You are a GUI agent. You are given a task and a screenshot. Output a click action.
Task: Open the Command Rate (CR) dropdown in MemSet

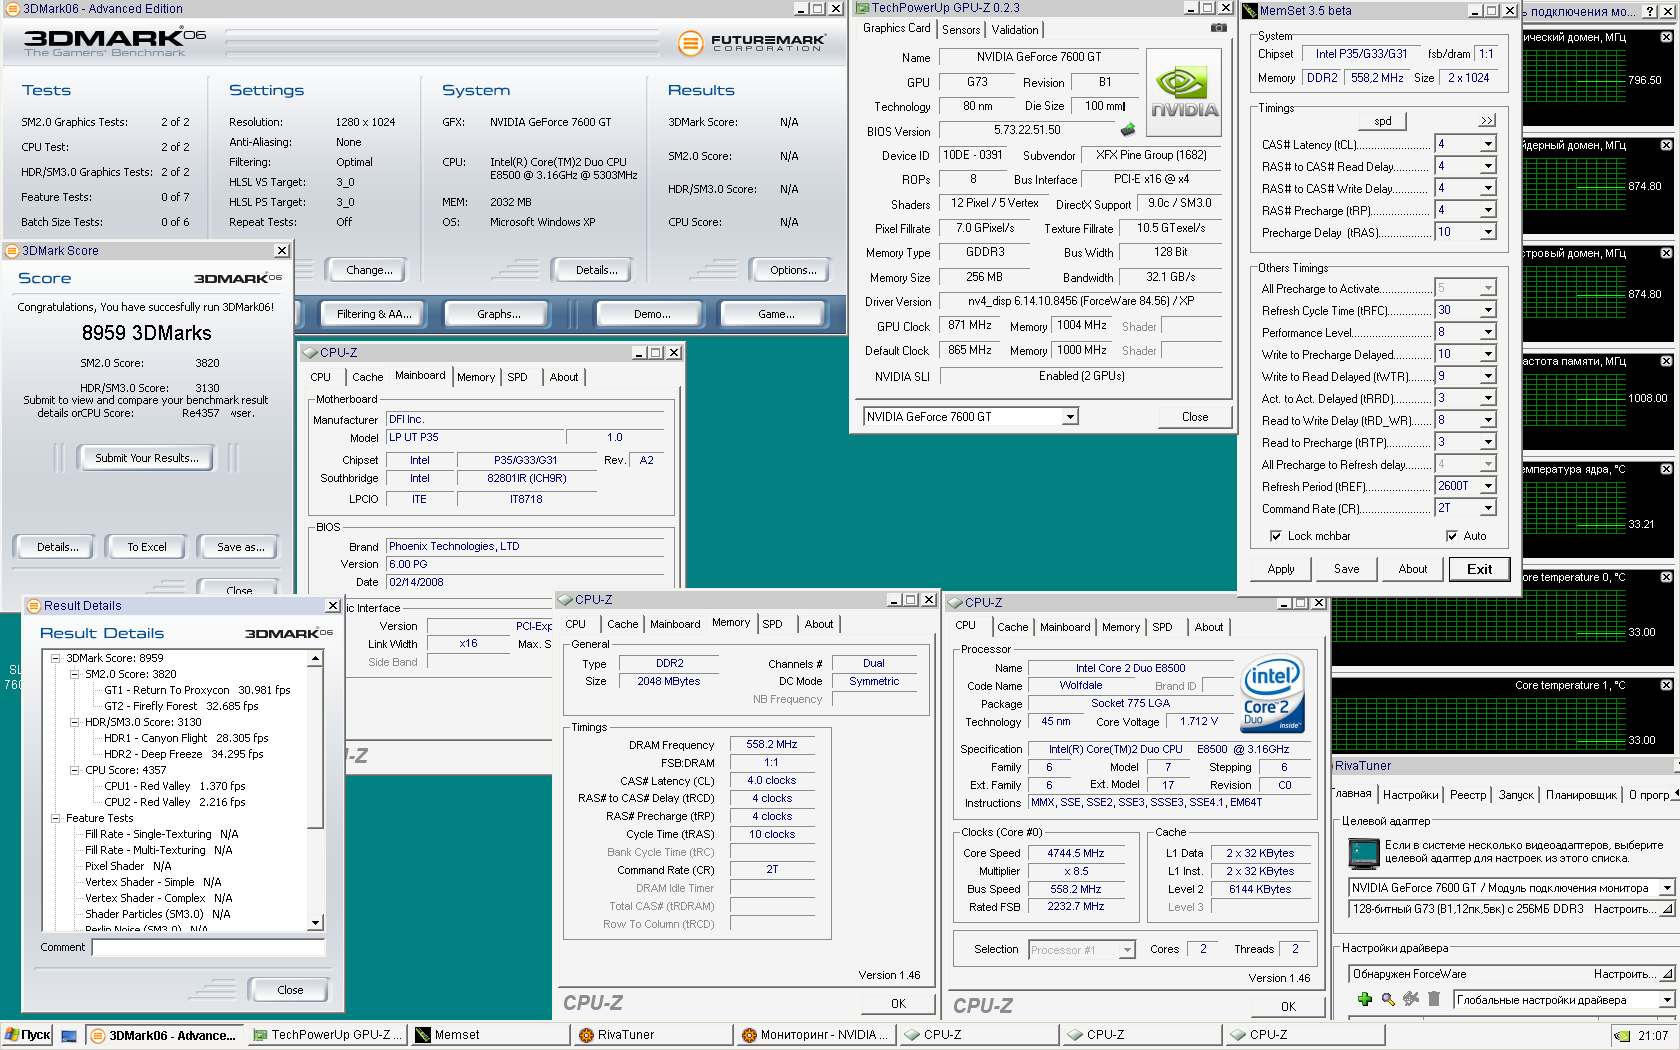(x=1488, y=508)
